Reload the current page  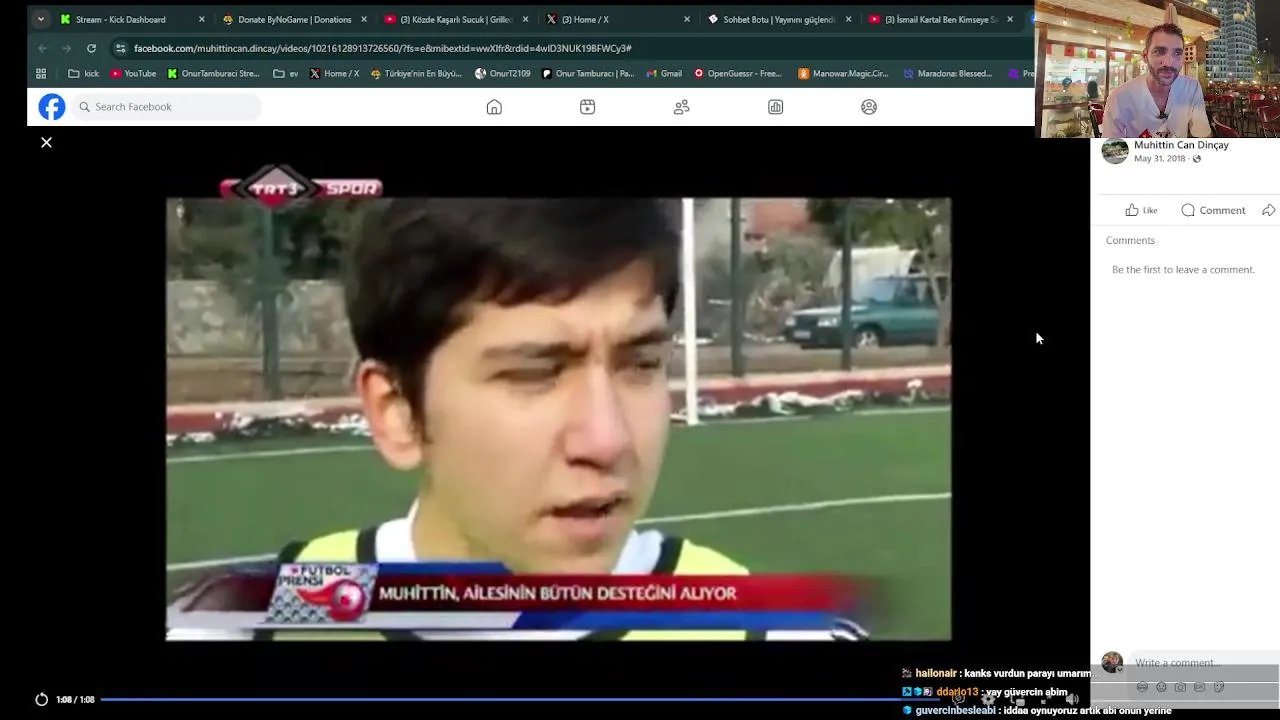click(91, 48)
